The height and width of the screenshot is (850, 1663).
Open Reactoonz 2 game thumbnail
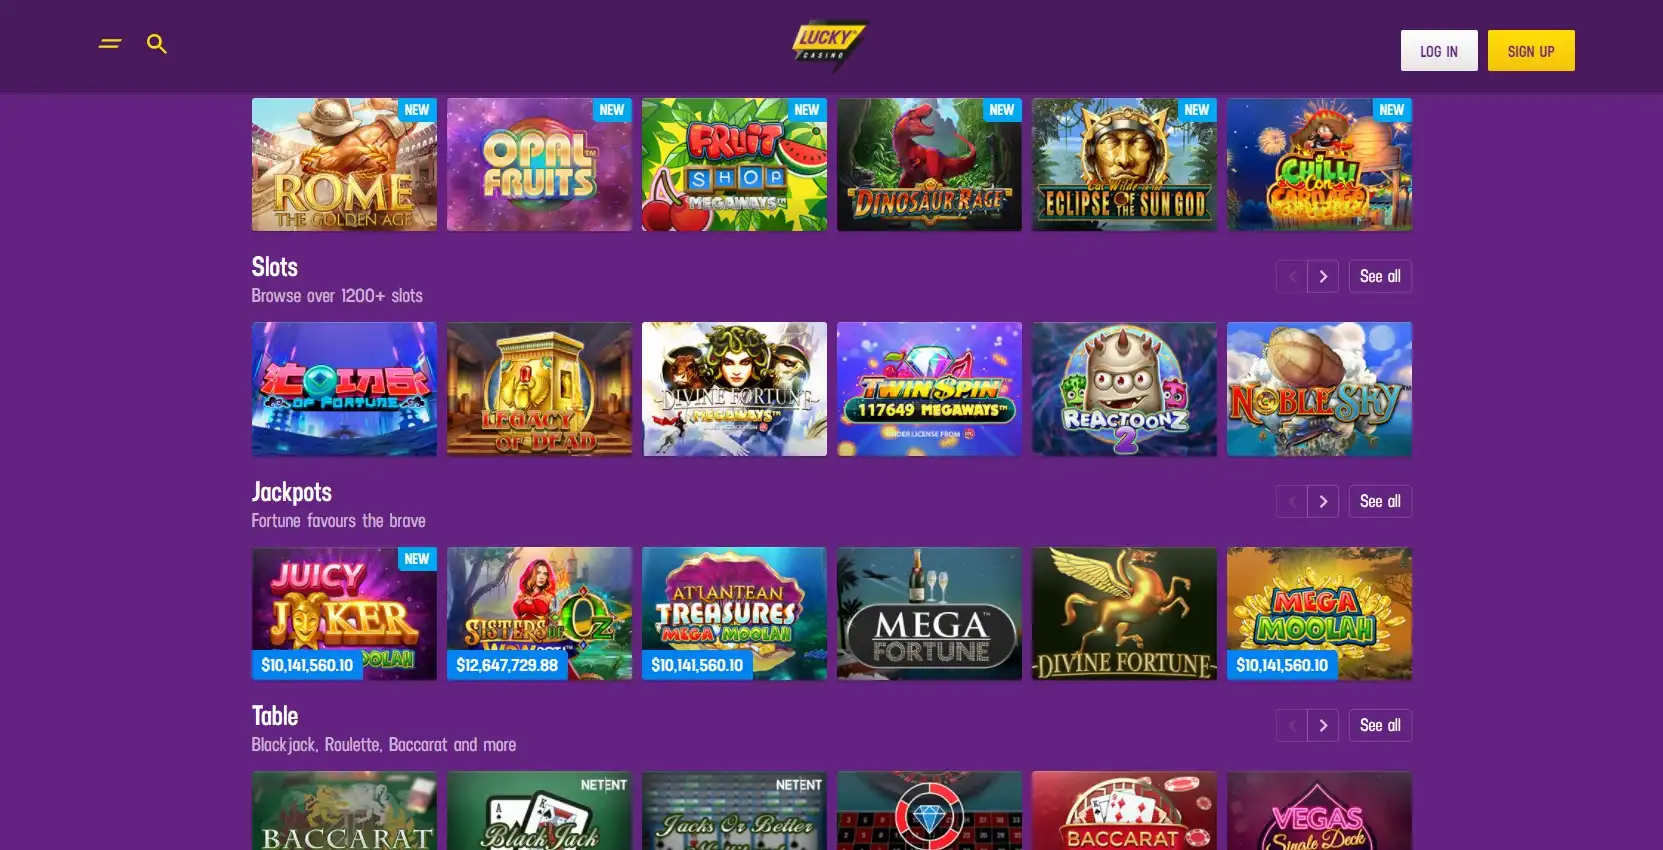(1124, 389)
